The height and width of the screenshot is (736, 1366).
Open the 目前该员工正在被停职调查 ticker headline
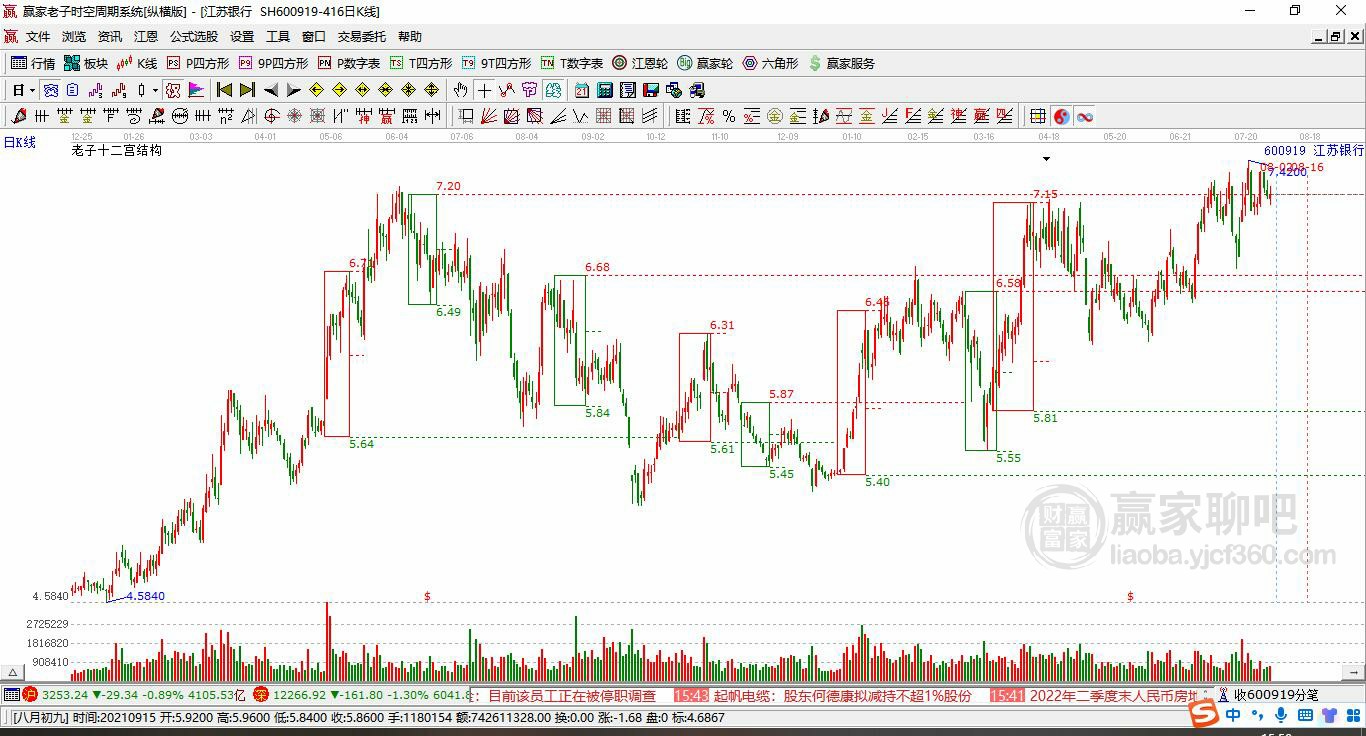point(572,695)
